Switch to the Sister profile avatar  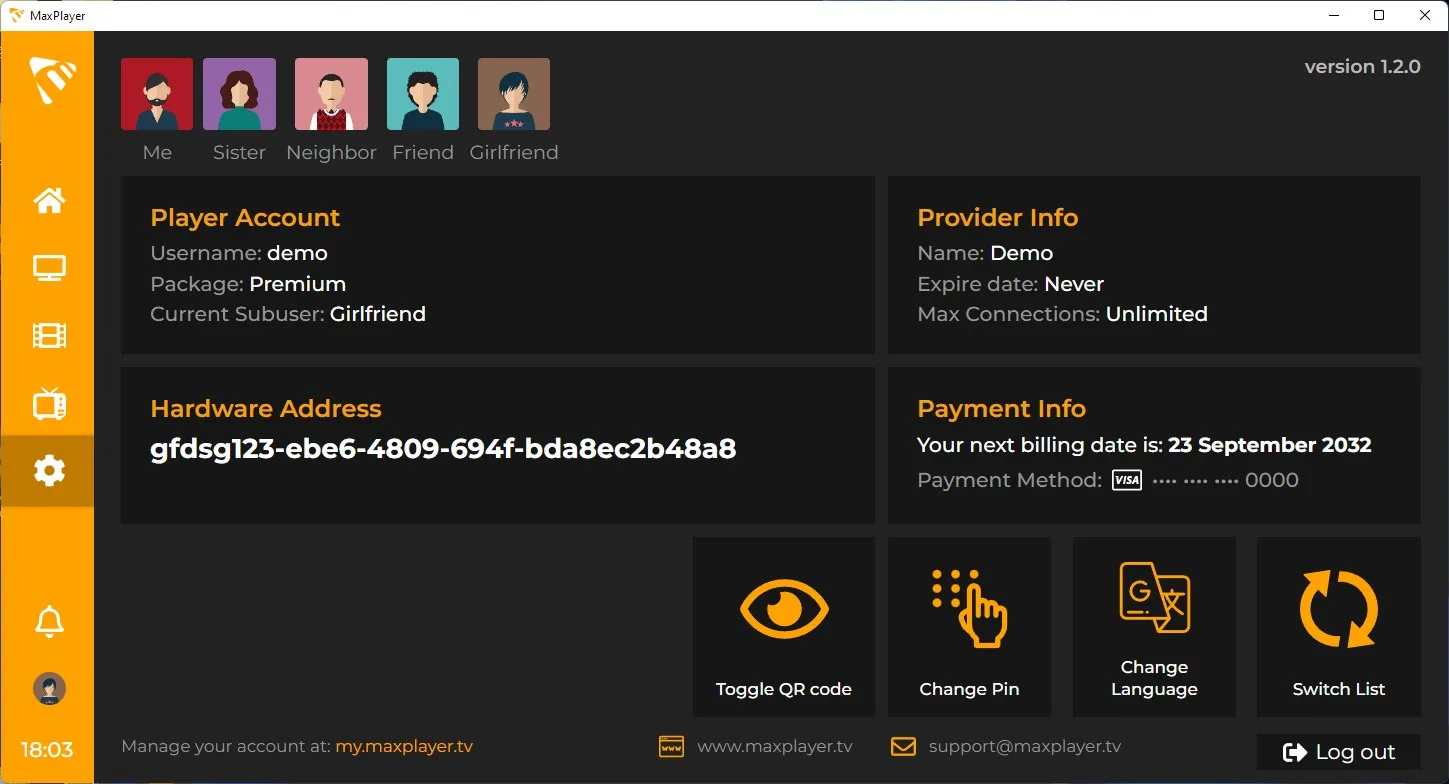[x=239, y=94]
